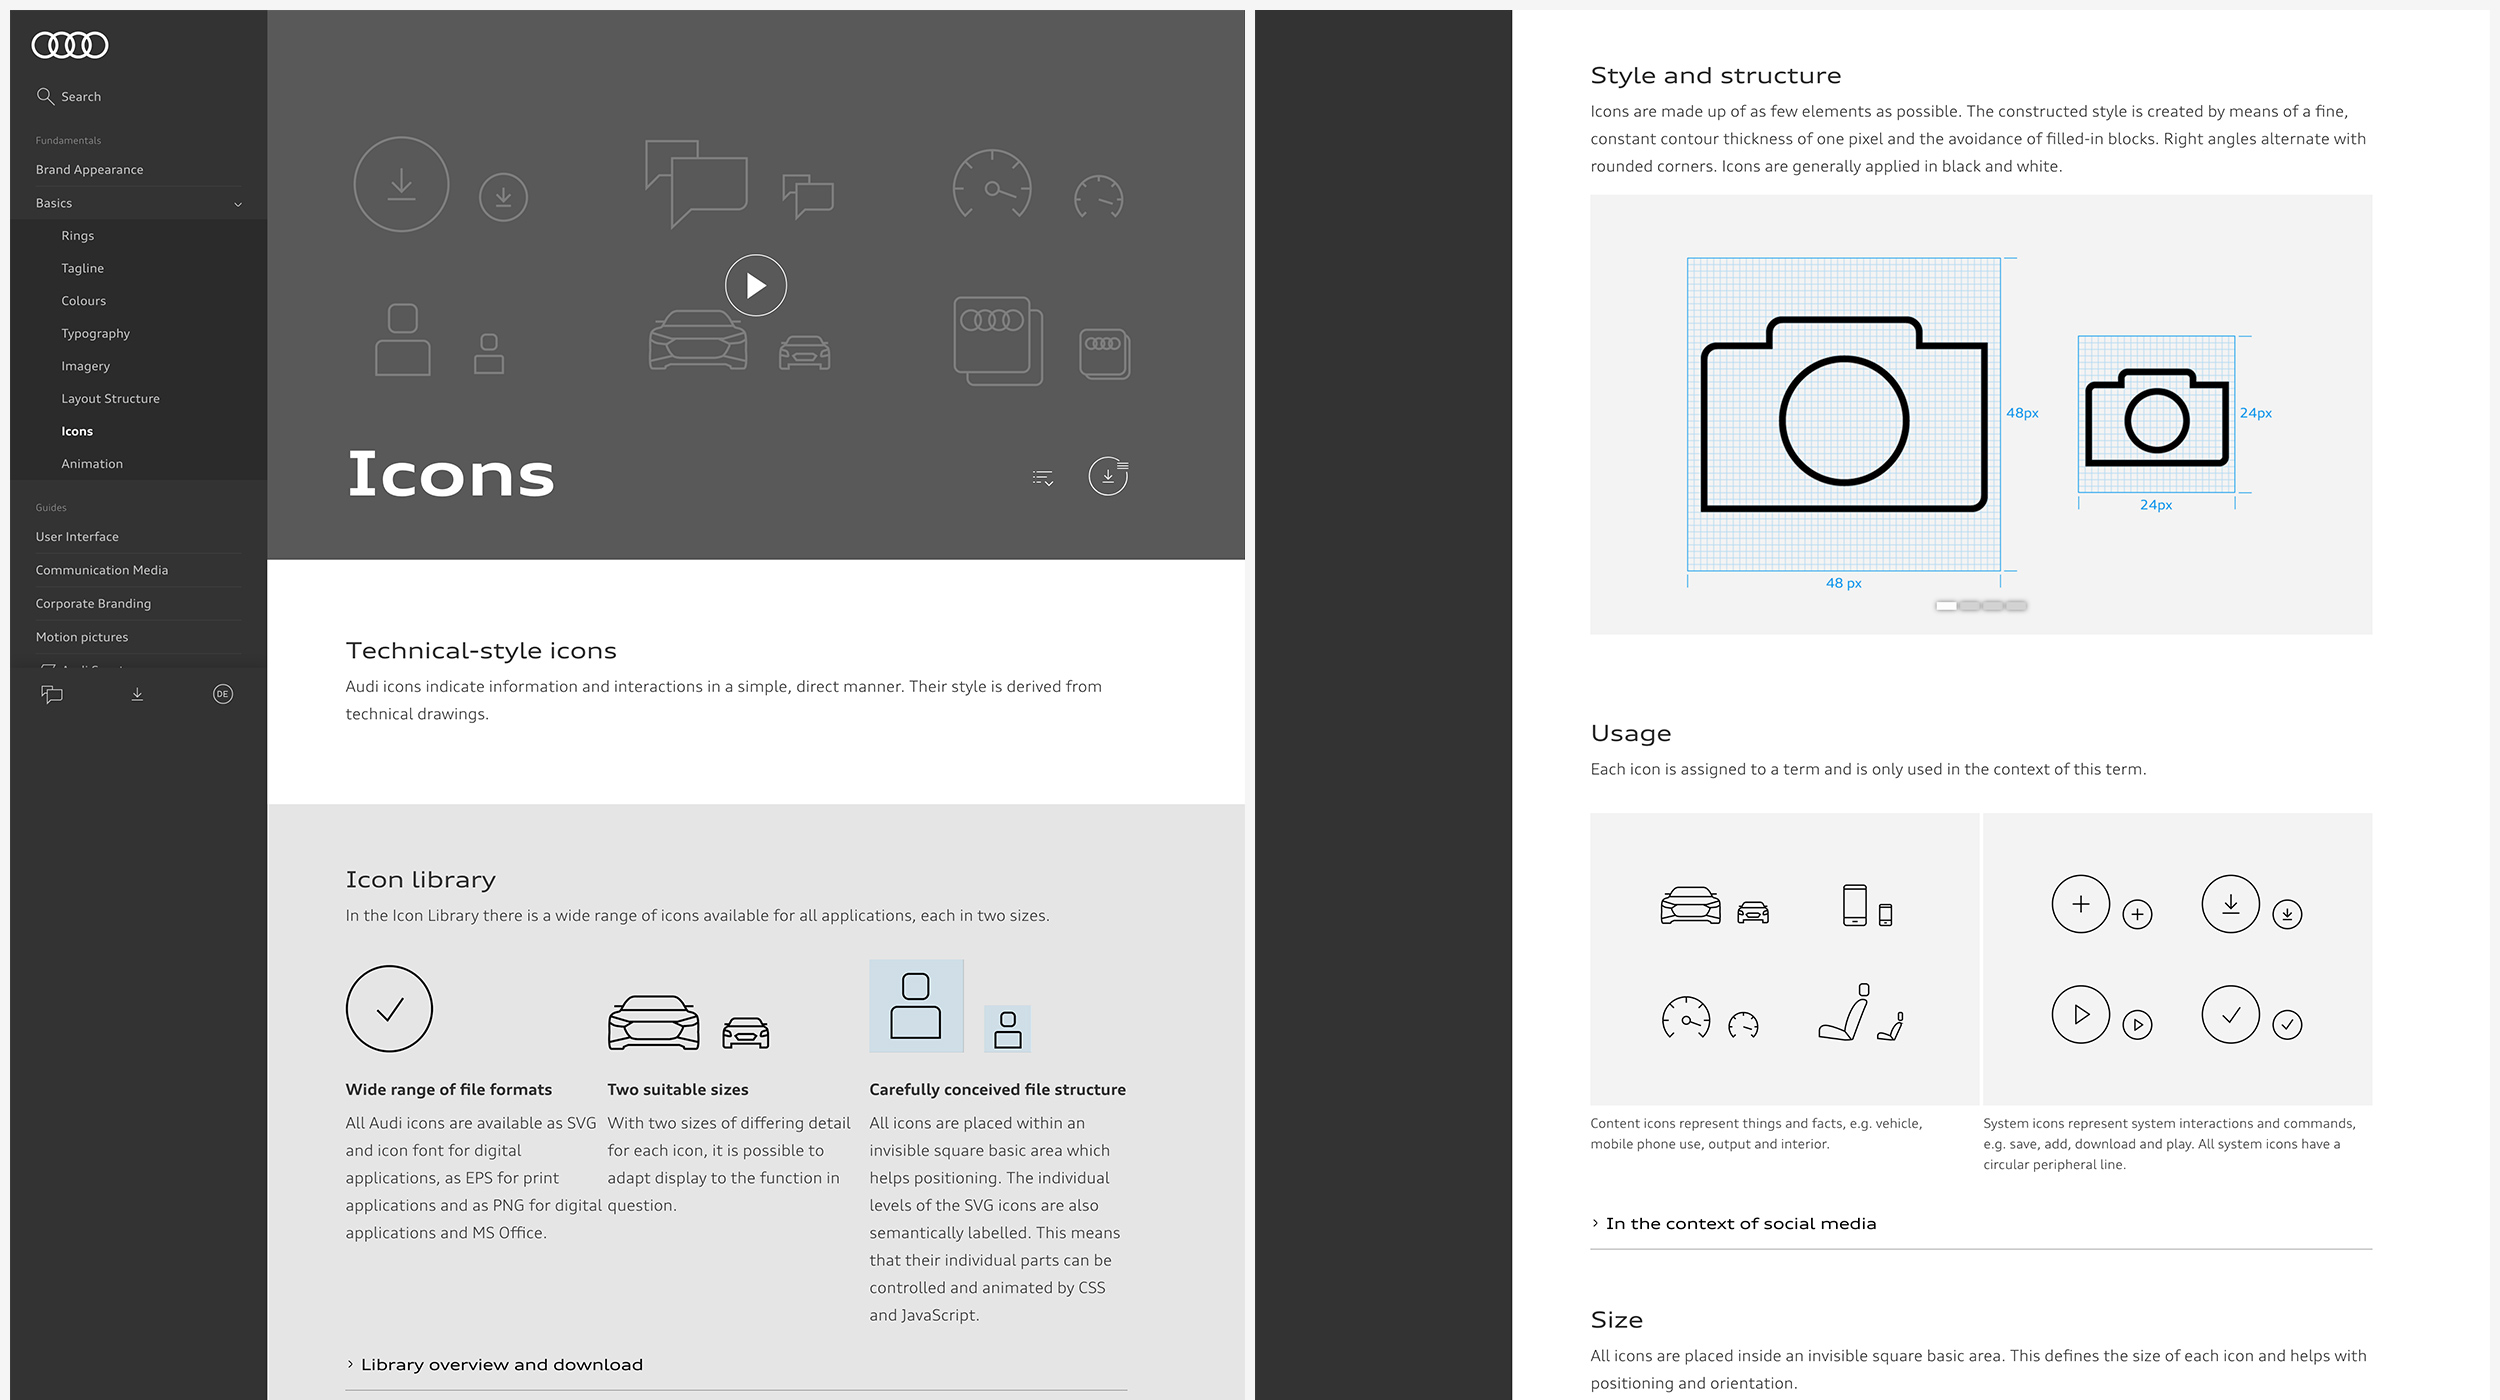Click small plus circle system icon in Usage
2500x1400 pixels.
(2137, 914)
